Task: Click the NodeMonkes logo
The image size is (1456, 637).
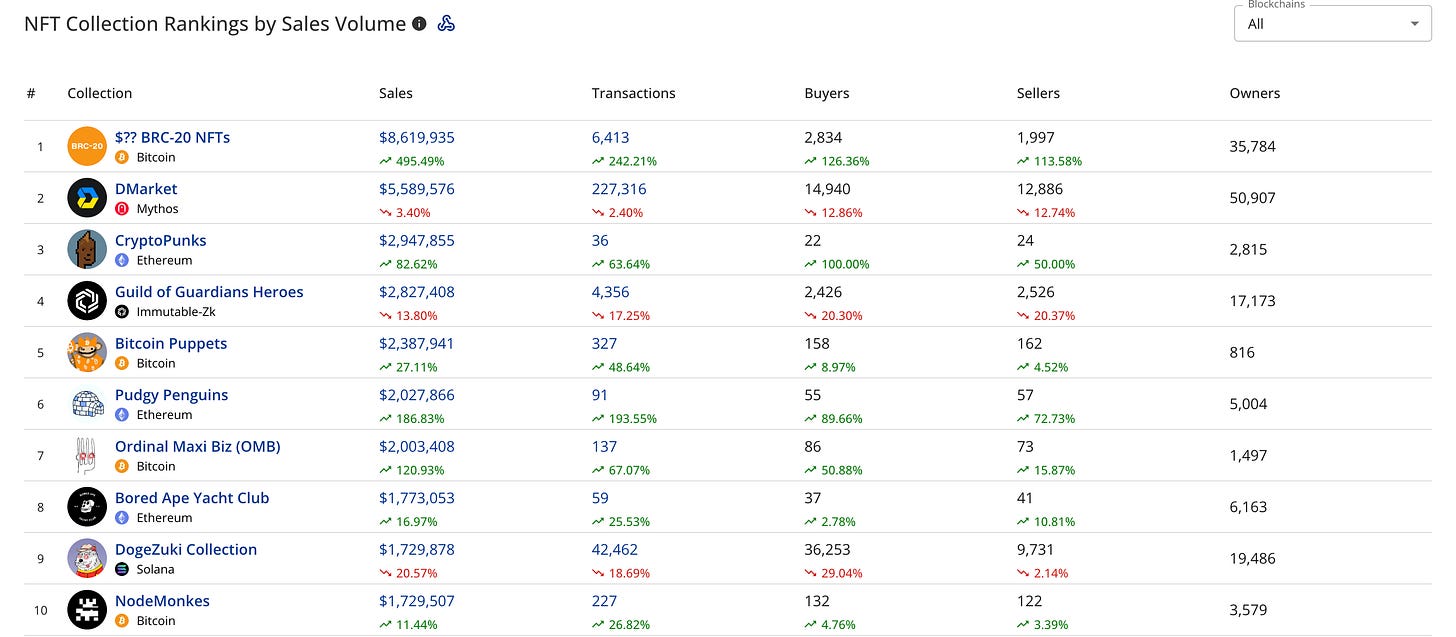Action: 87,610
